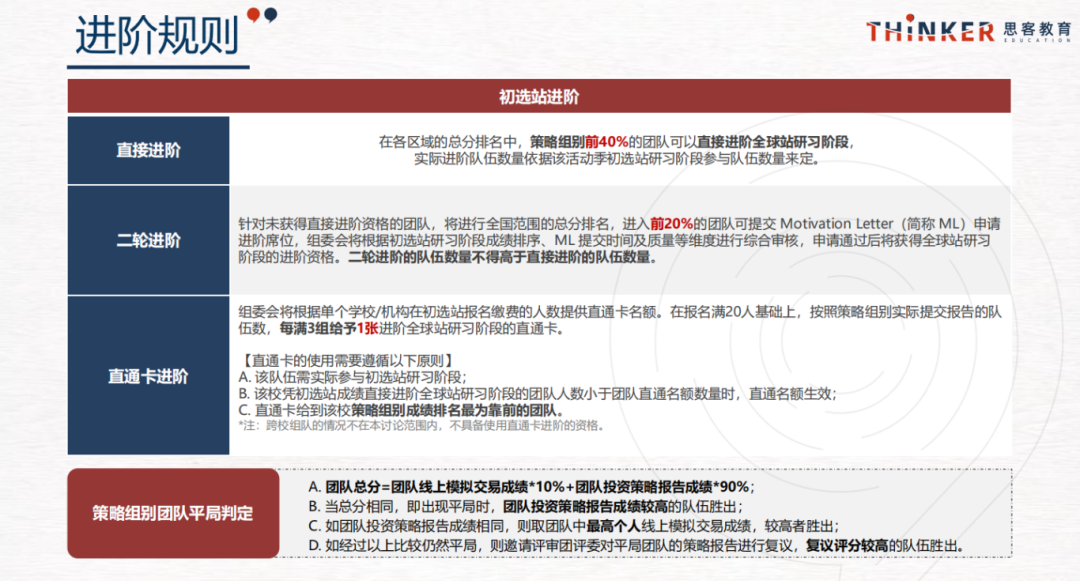1080x581 pixels.
Task: Click the red 前40% text
Action: pyautogui.click(x=606, y=142)
